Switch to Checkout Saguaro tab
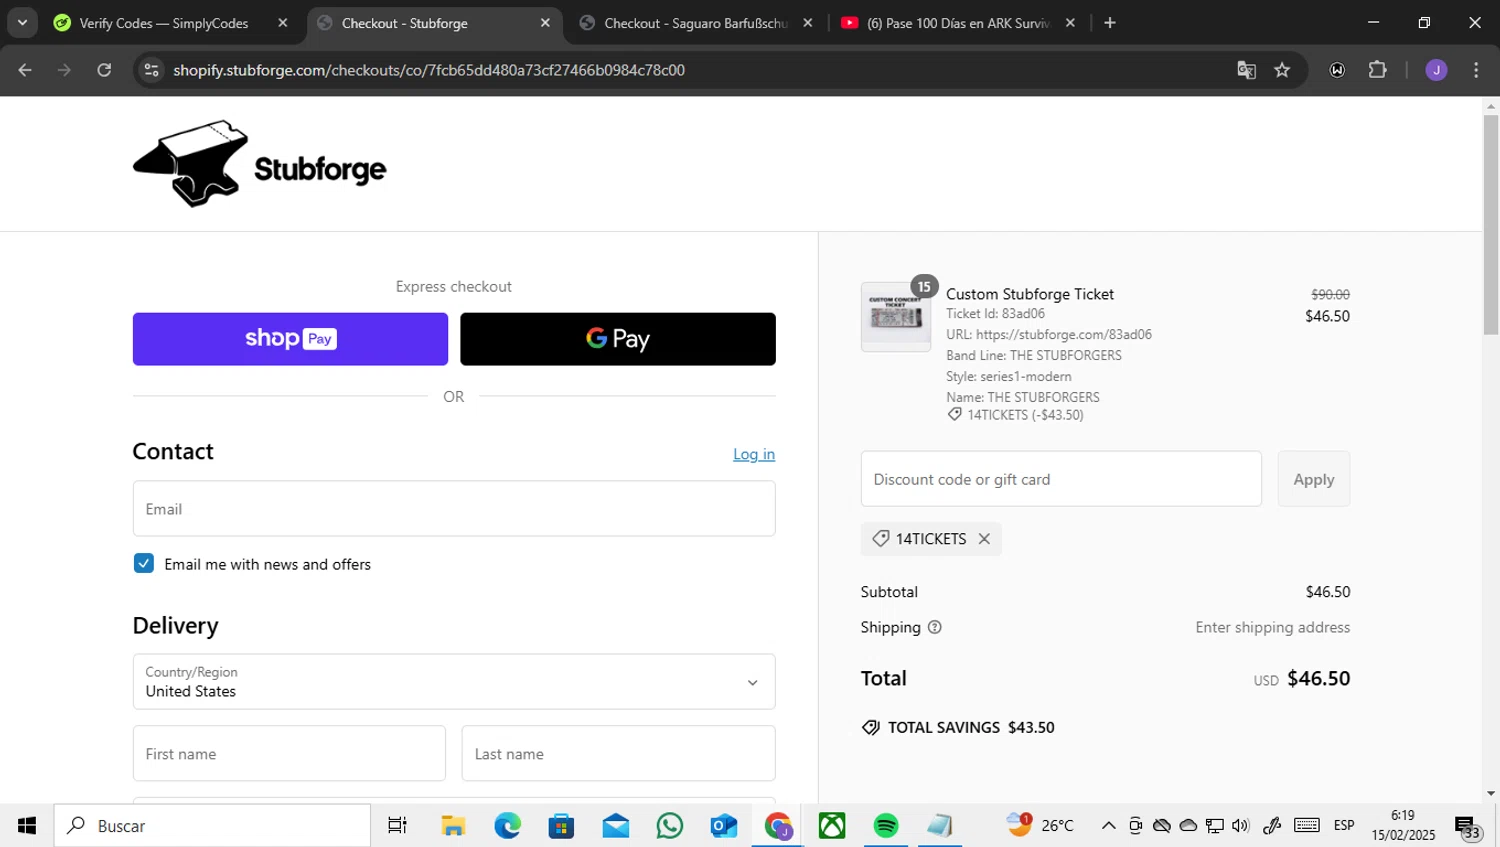 [696, 23]
